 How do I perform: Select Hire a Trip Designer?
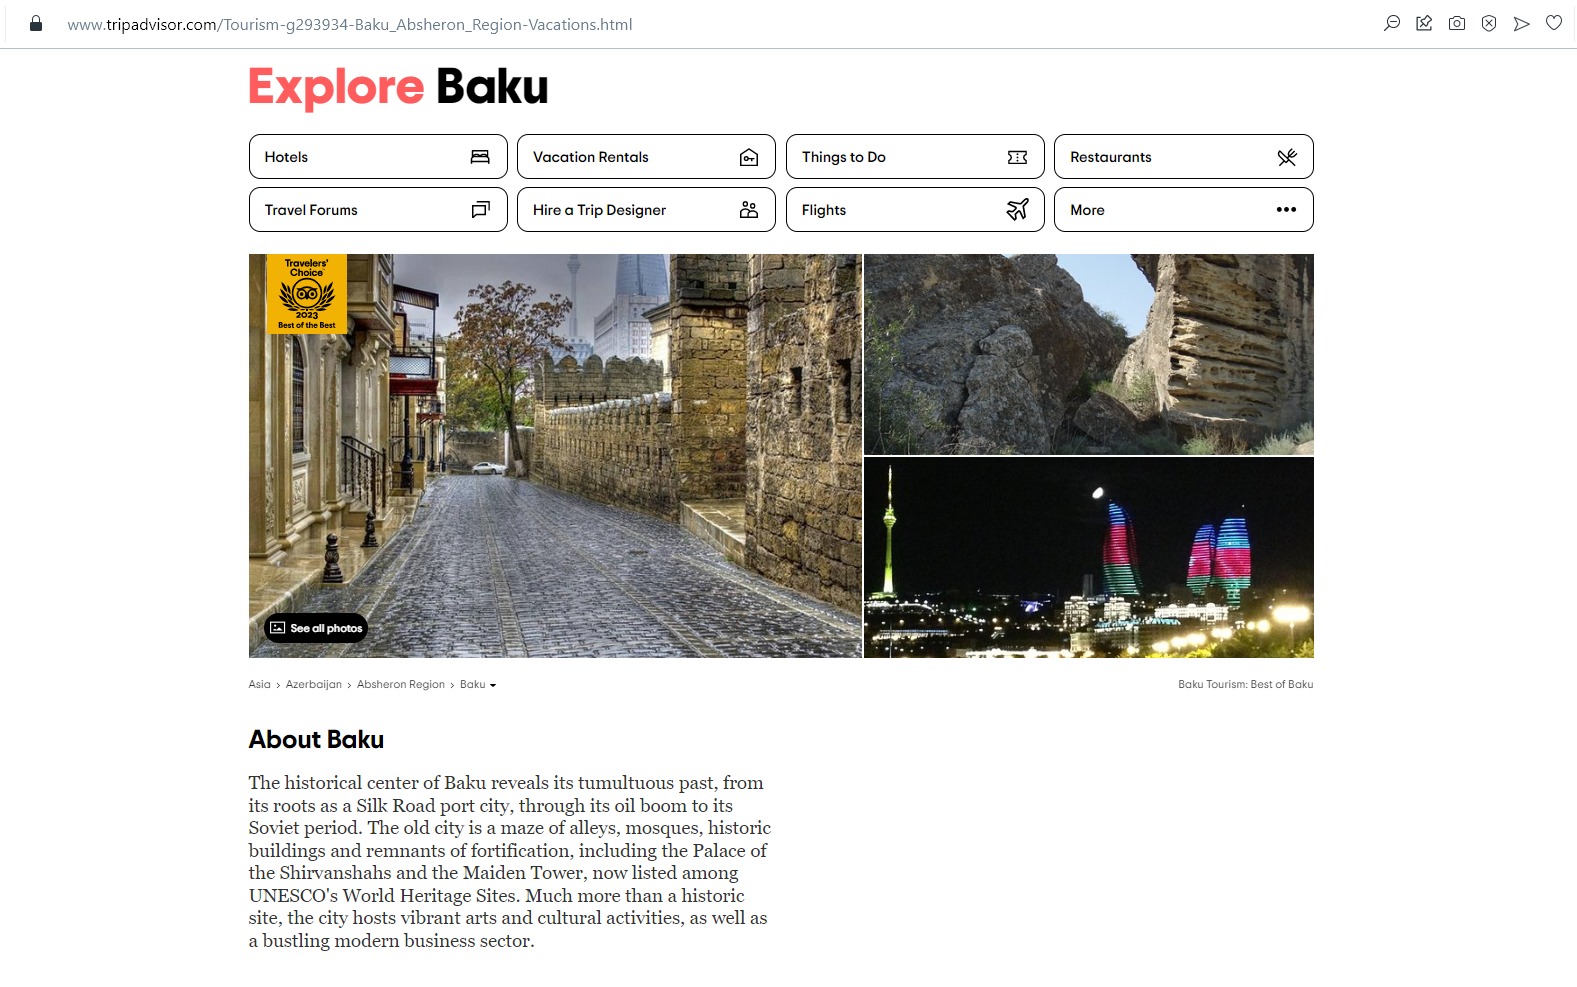coord(645,210)
